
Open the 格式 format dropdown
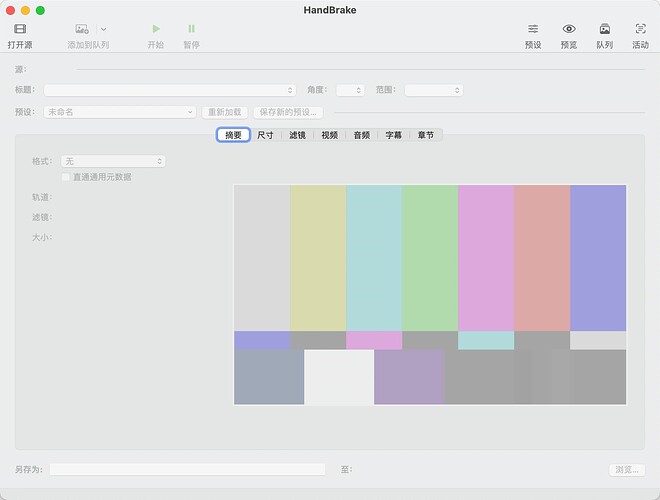coord(113,161)
